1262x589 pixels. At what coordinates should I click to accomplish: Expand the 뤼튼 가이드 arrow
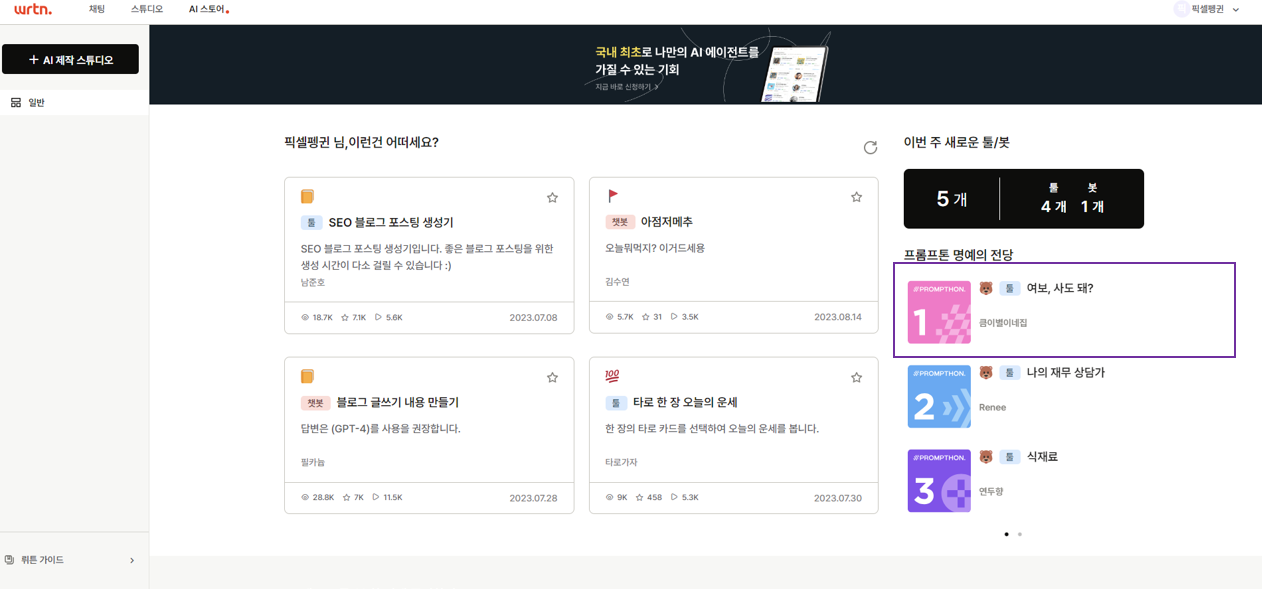(x=132, y=560)
